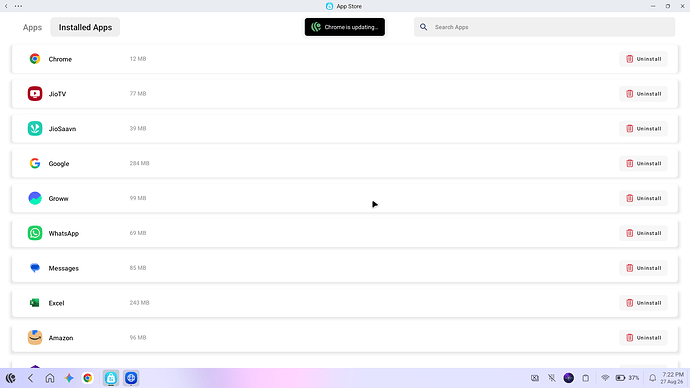Open the notifications bell

pos(653,378)
